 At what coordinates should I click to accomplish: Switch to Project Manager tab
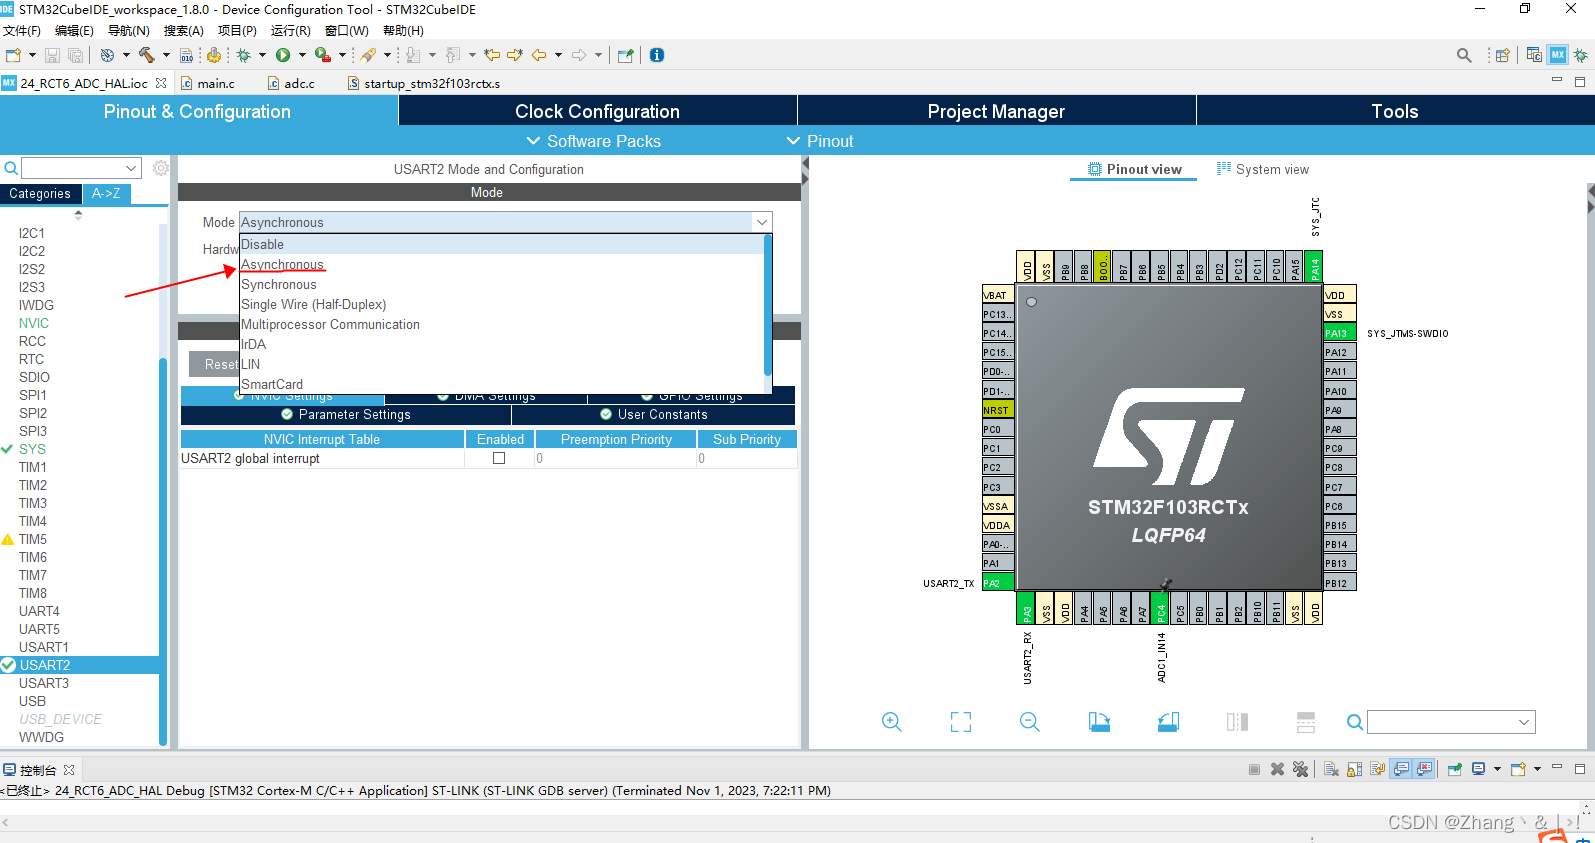[x=996, y=111]
